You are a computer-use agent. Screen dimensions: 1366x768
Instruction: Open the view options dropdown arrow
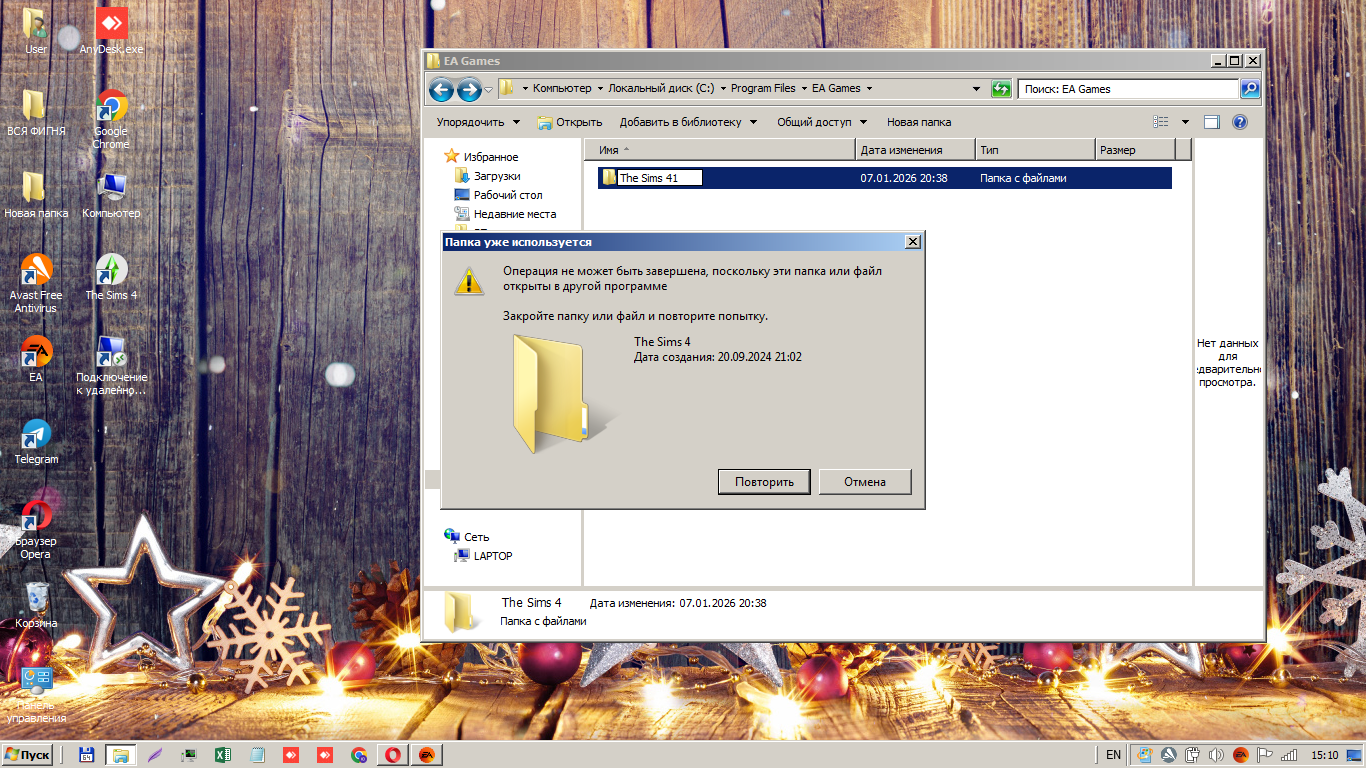tap(1185, 122)
